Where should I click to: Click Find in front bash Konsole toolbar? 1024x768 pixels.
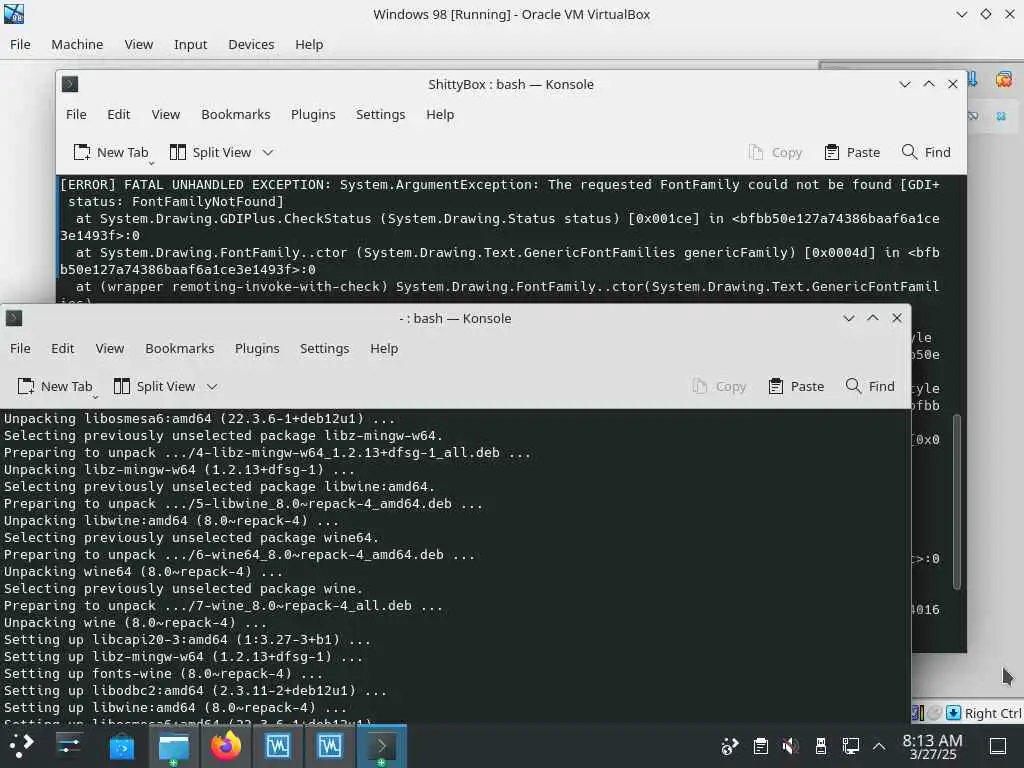870,386
